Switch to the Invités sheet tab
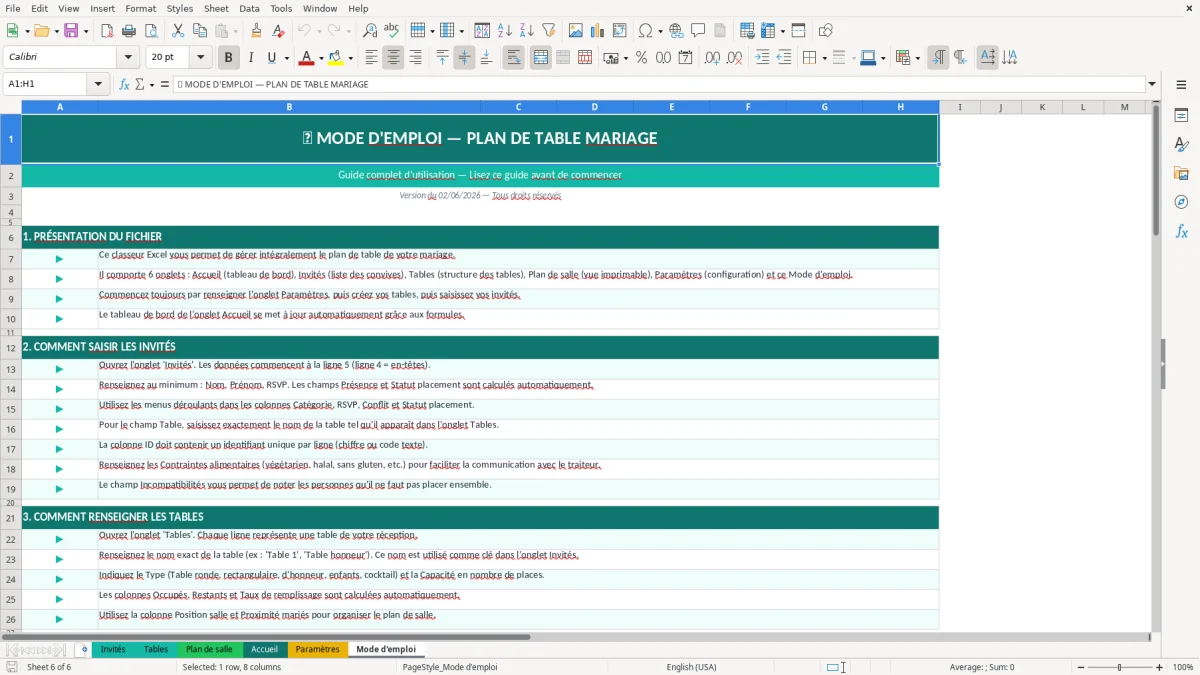1200x675 pixels. pyautogui.click(x=113, y=649)
